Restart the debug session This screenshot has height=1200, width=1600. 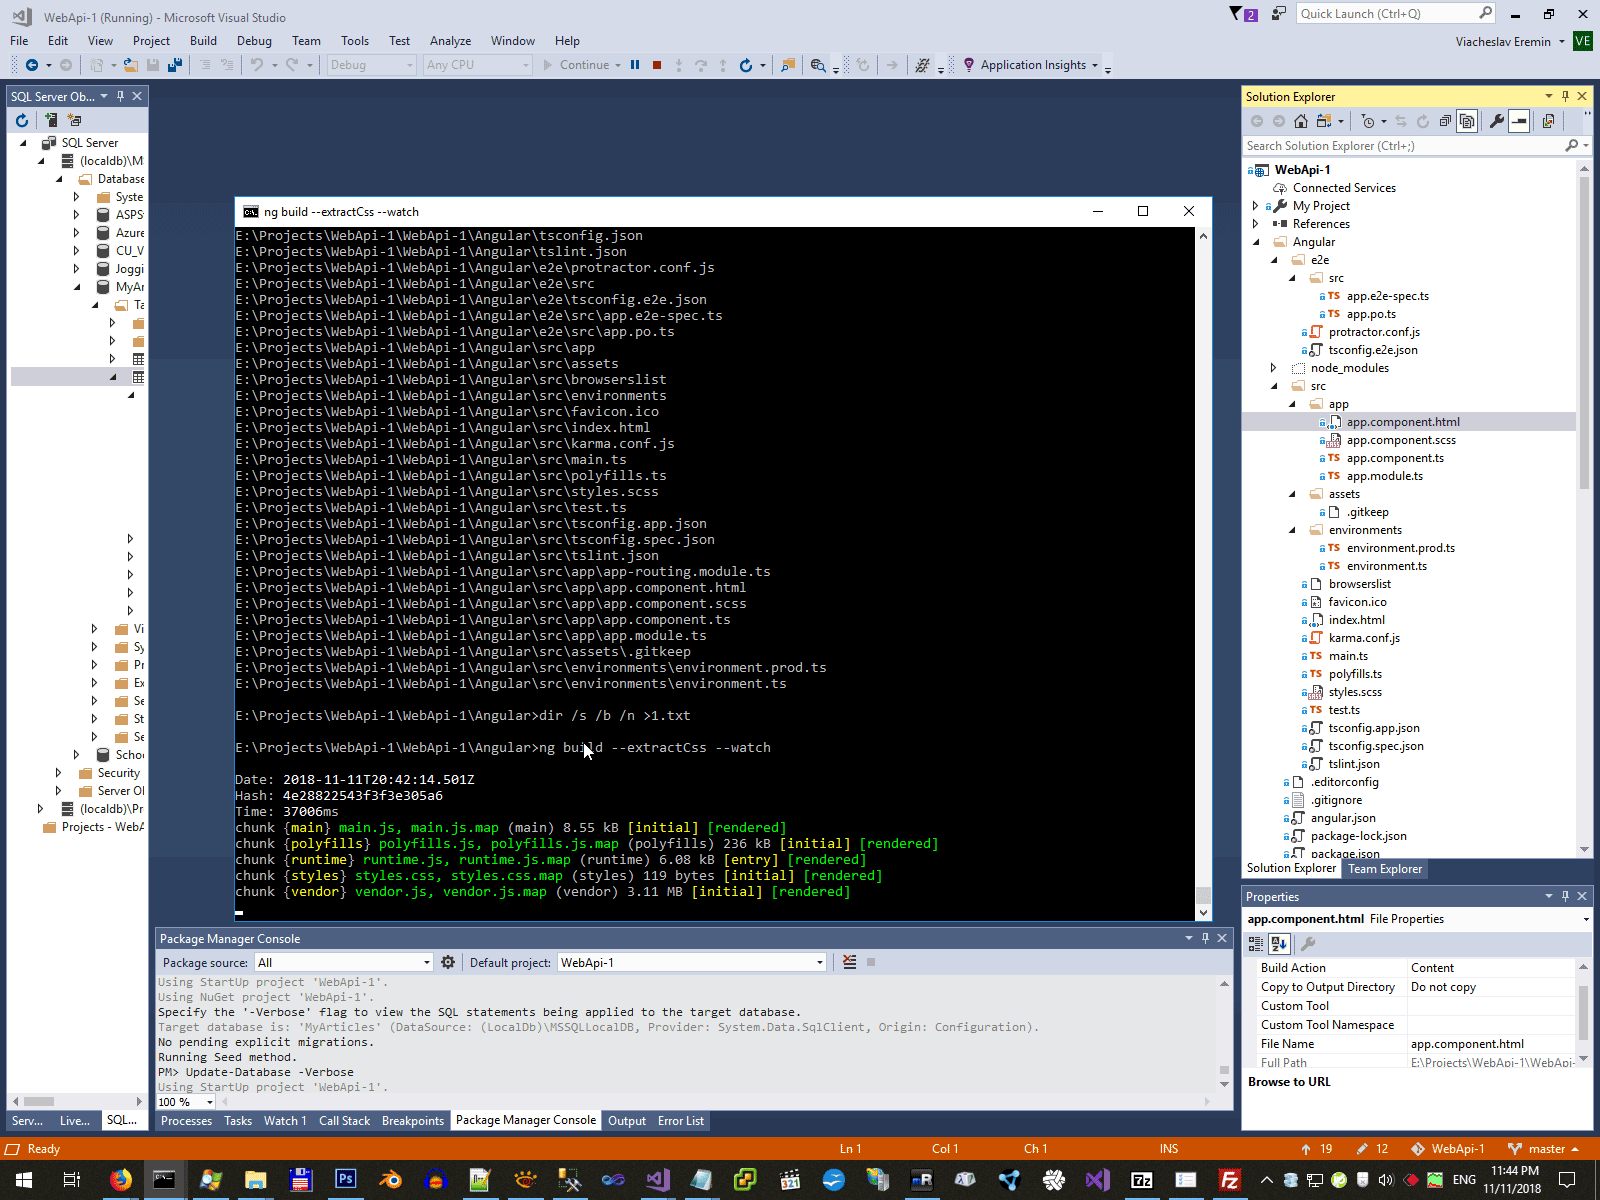pos(745,65)
